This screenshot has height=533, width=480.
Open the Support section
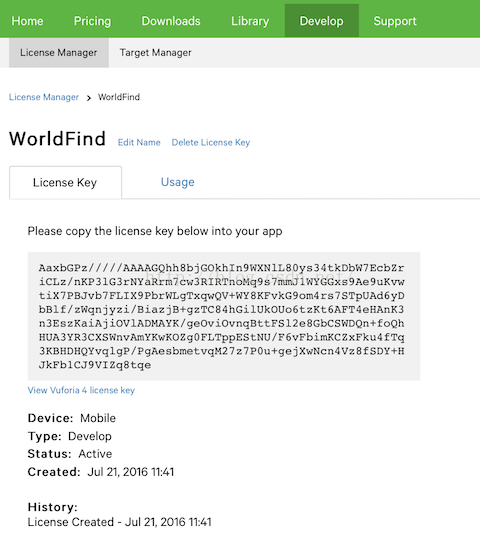(395, 21)
